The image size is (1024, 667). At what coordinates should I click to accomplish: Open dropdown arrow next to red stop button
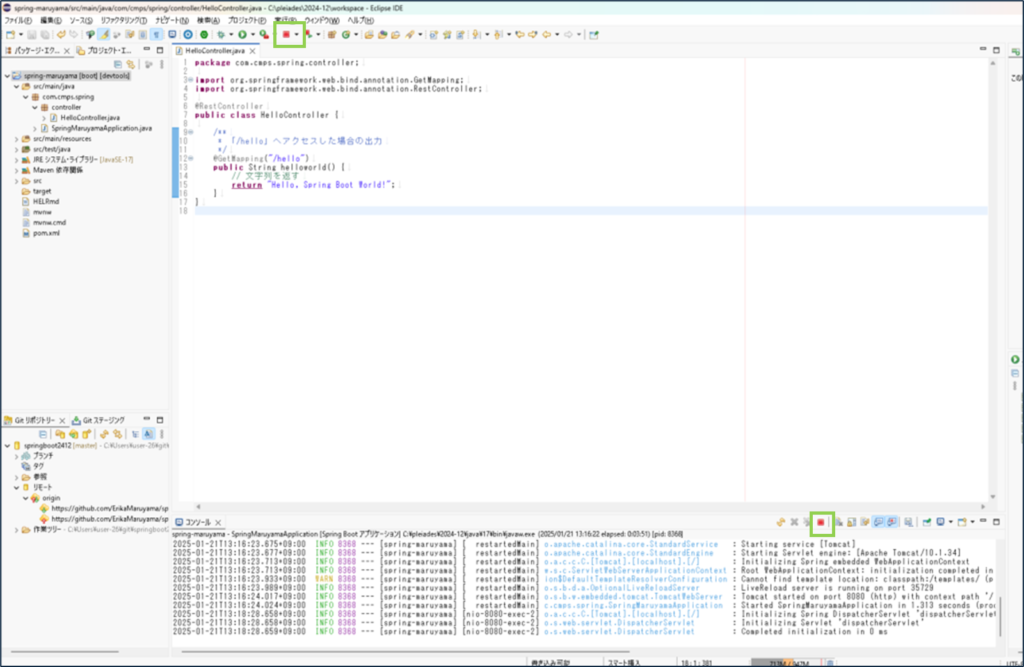click(x=297, y=35)
